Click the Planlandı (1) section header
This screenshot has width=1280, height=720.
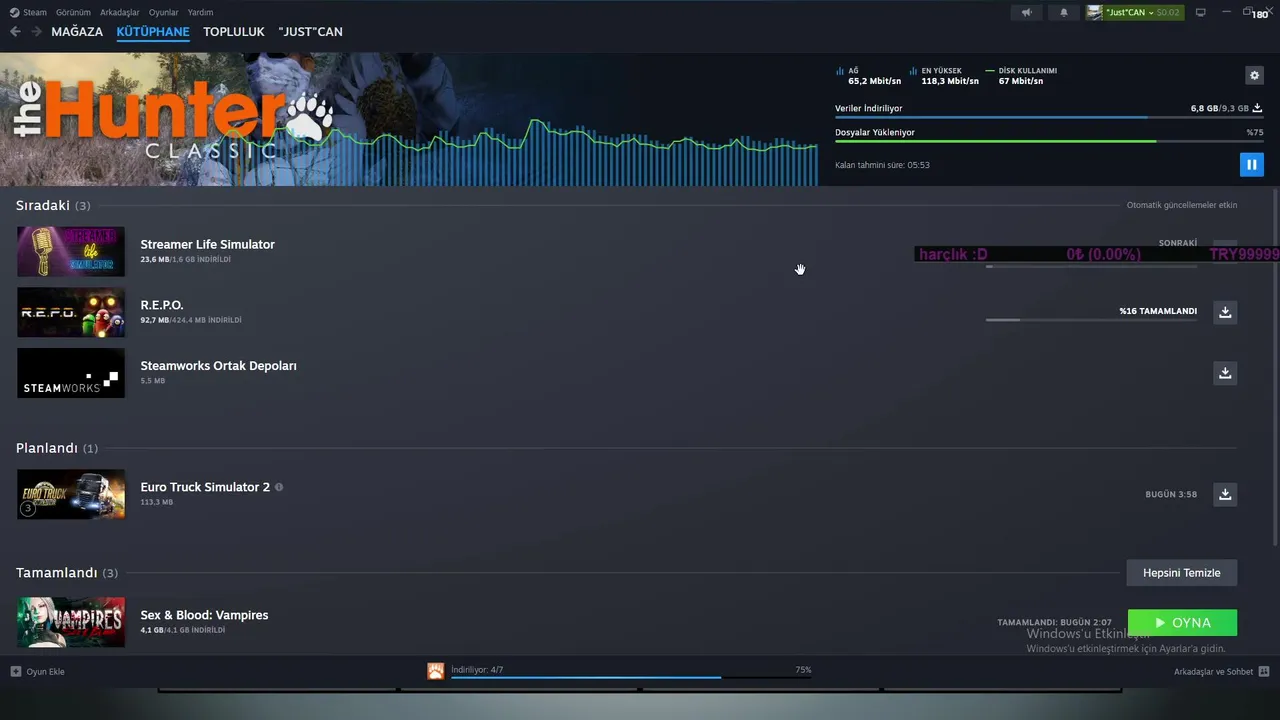tap(57, 448)
